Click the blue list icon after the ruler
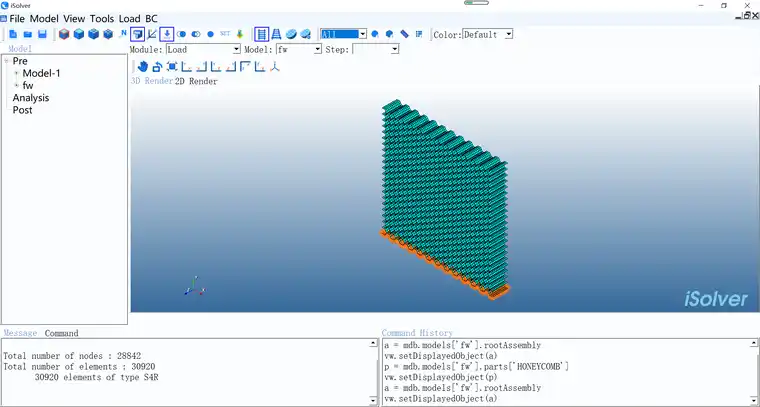Screen dimensions: 760x407 coord(419,34)
